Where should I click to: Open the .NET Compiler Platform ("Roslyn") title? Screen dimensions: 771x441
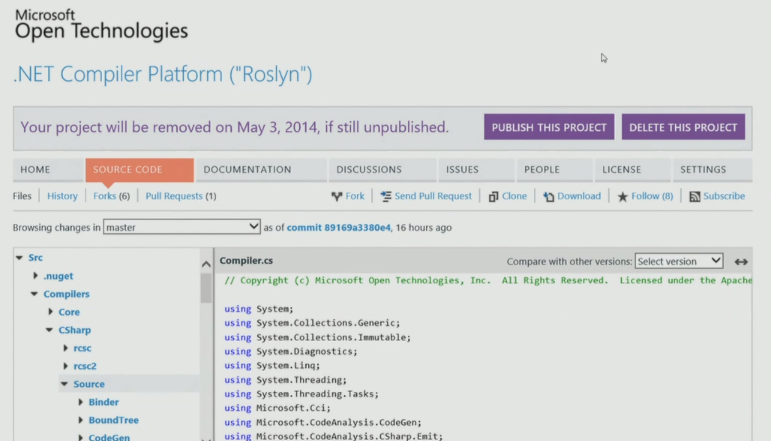163,74
